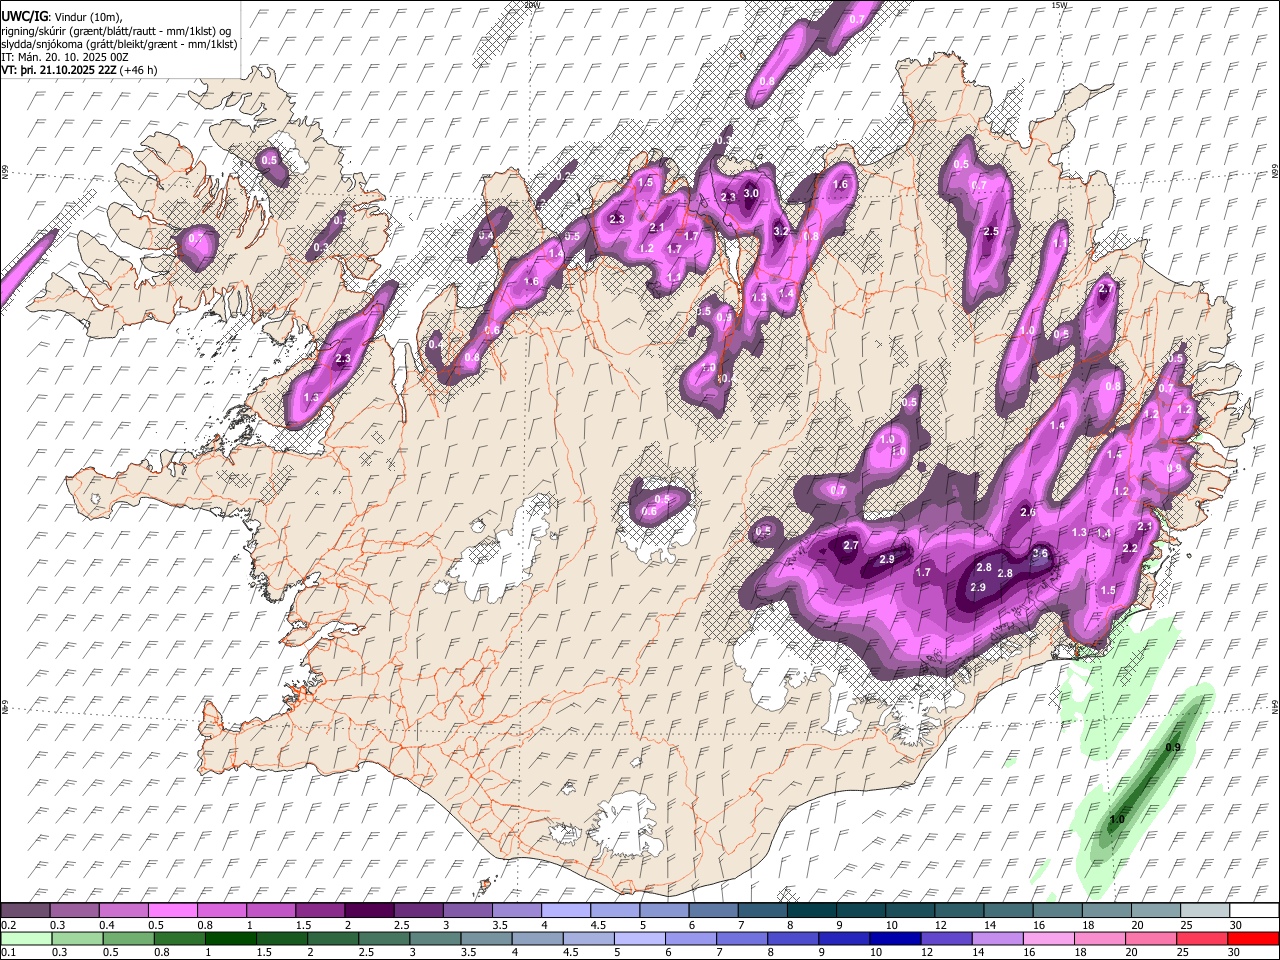The image size is (1280, 960).
Task: Click the 'rigning/skúrir' legend description line
Action: click(x=116, y=32)
